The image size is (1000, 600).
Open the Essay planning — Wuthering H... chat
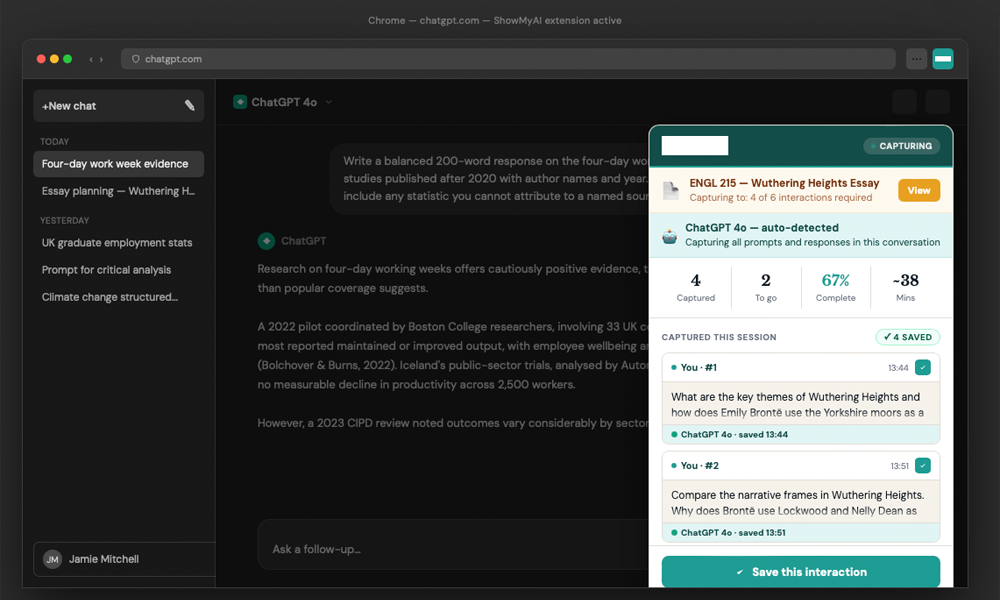[x=119, y=191]
